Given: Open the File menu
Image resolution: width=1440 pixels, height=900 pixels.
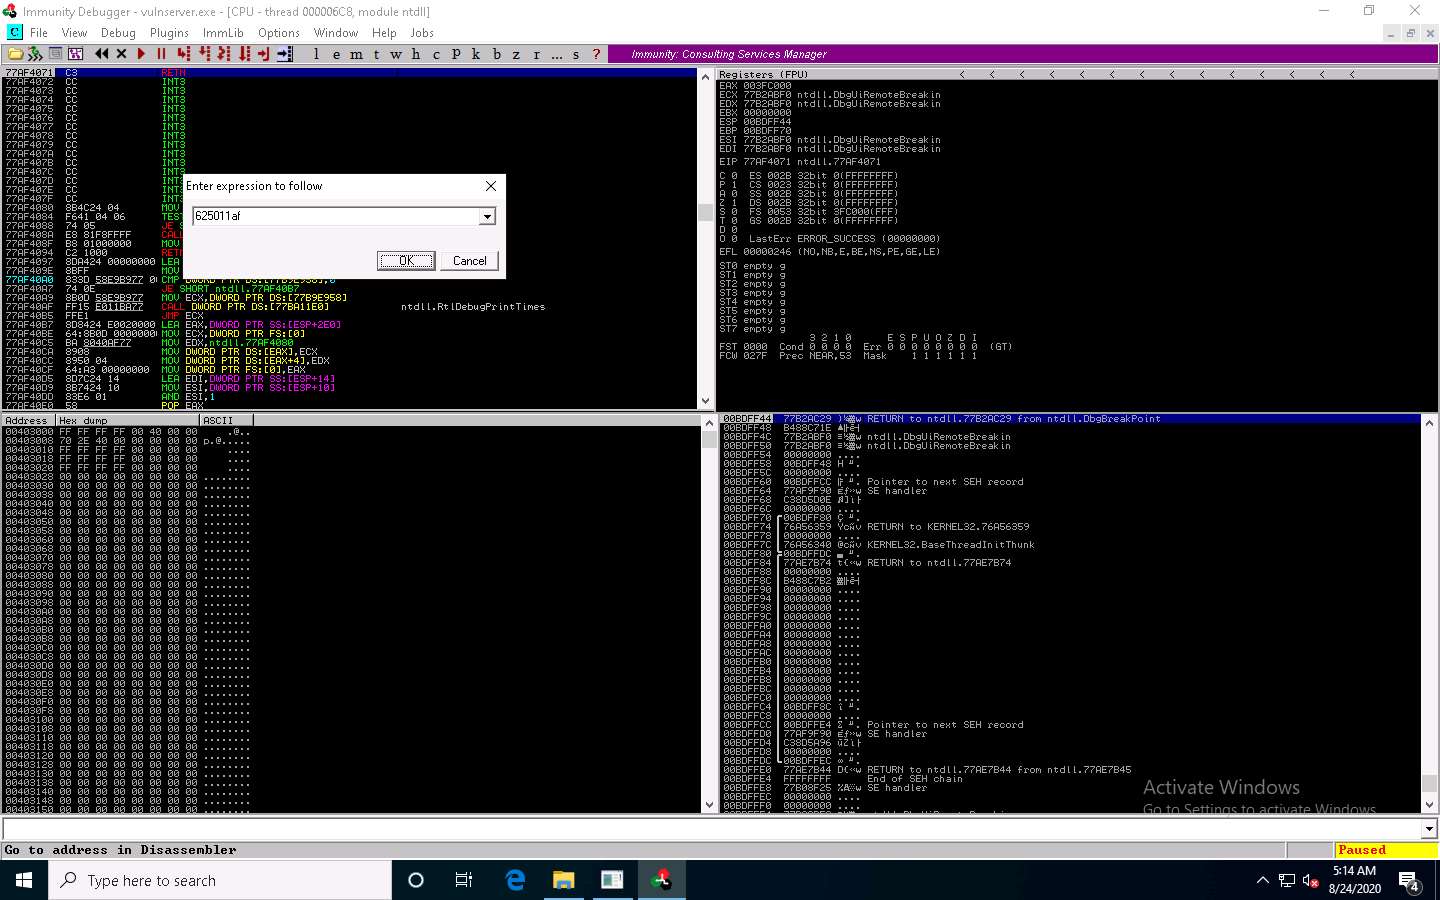Looking at the screenshot, I should (39, 33).
